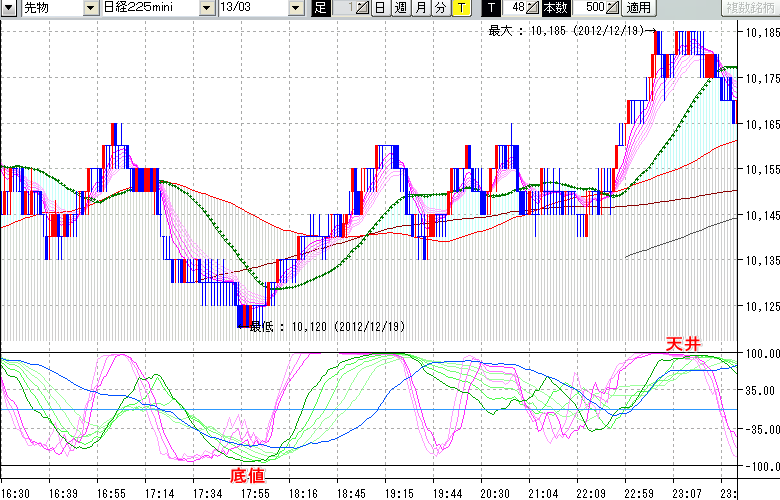Adjust the 本数 value 500 spinner
This screenshot has width=780, height=500.
[610, 8]
